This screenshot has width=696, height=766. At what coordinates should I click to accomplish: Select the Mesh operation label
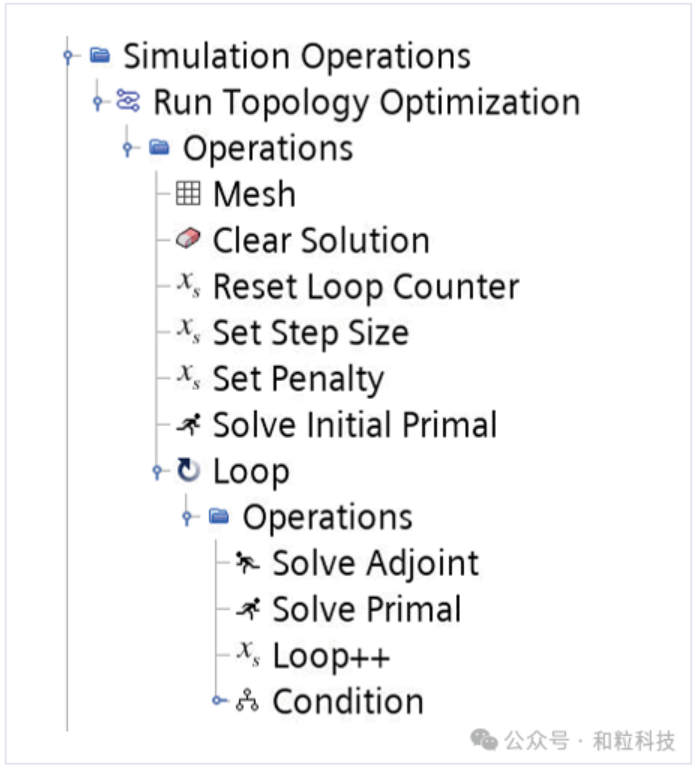pyautogui.click(x=254, y=194)
